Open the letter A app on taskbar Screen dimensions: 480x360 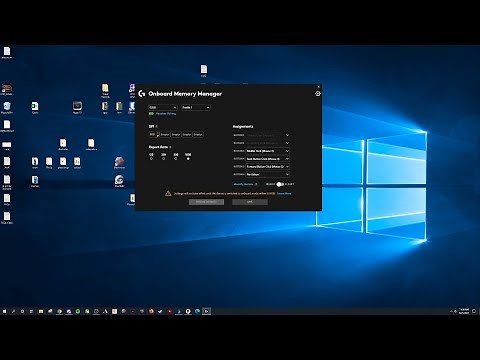pos(105,311)
